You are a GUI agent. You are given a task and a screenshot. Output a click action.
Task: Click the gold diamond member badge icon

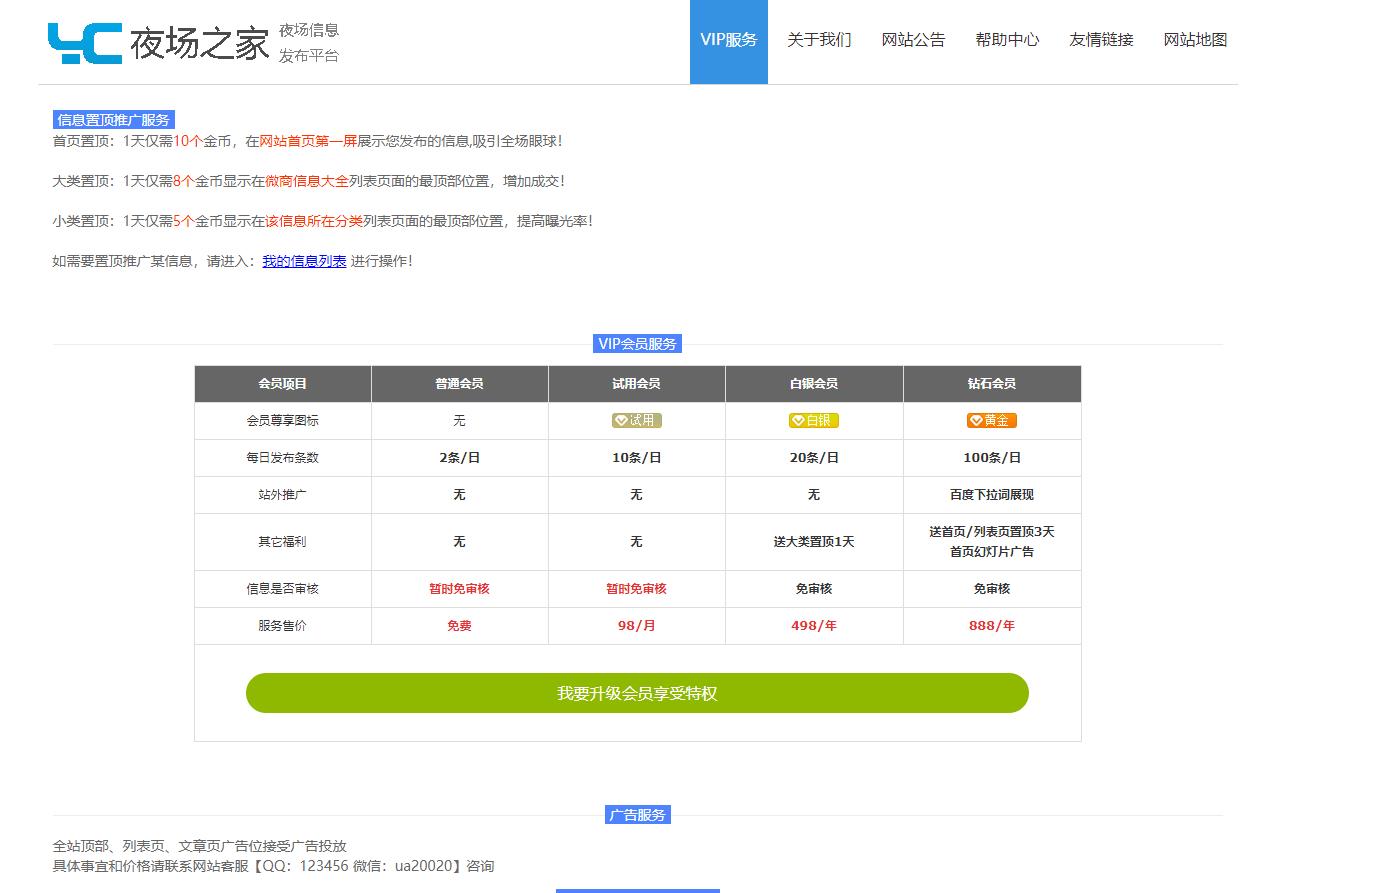tap(991, 421)
